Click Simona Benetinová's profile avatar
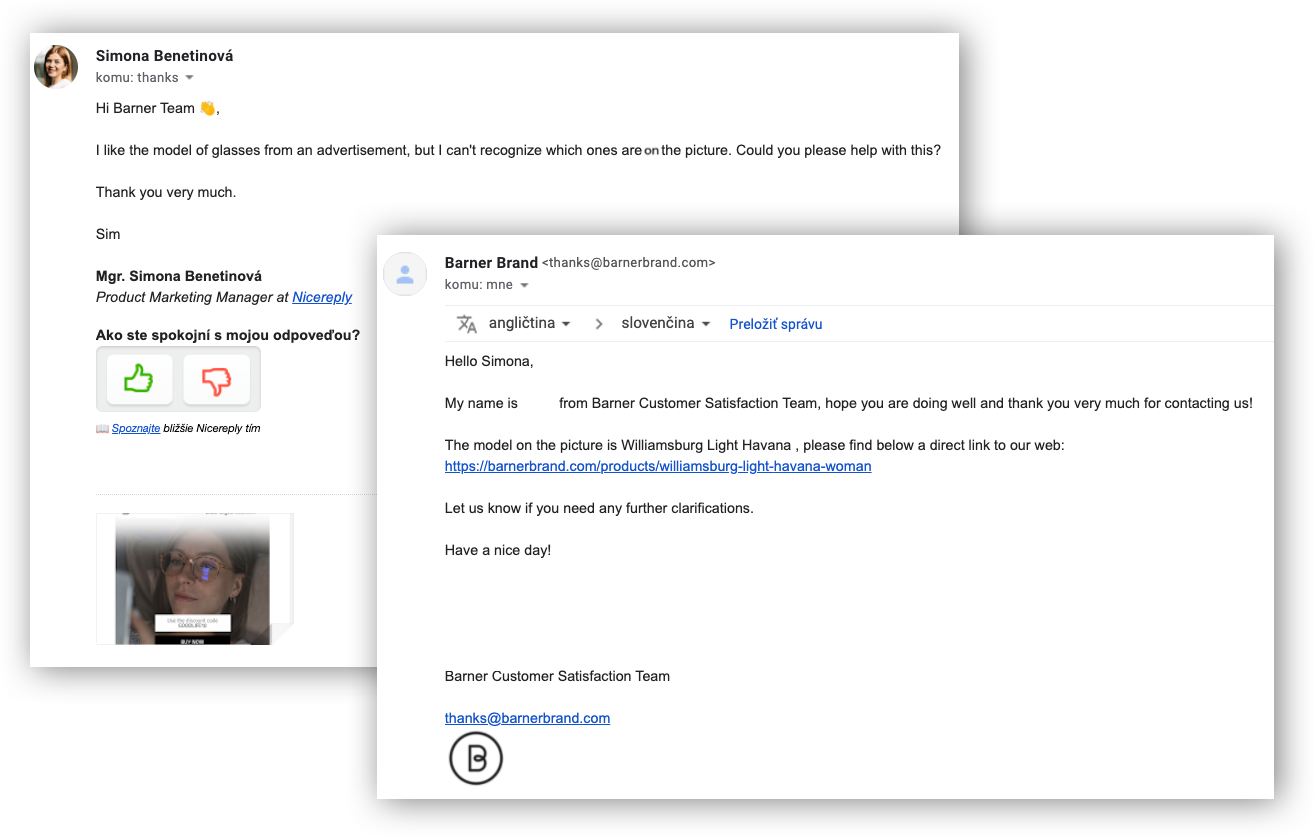1314x836 pixels. [x=56, y=67]
